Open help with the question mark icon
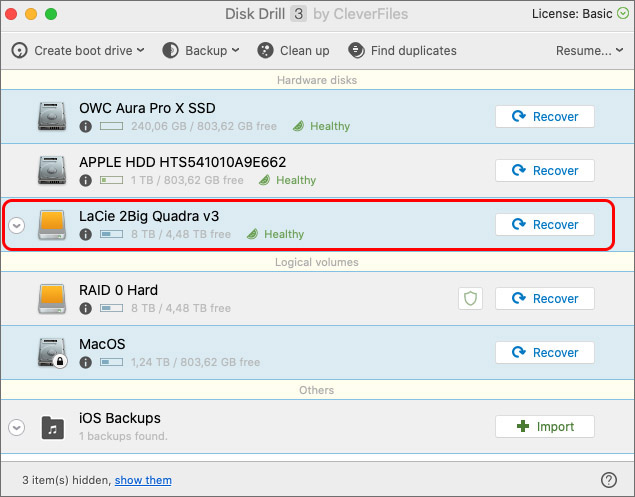Viewport: 635px width, 497px height. click(609, 480)
